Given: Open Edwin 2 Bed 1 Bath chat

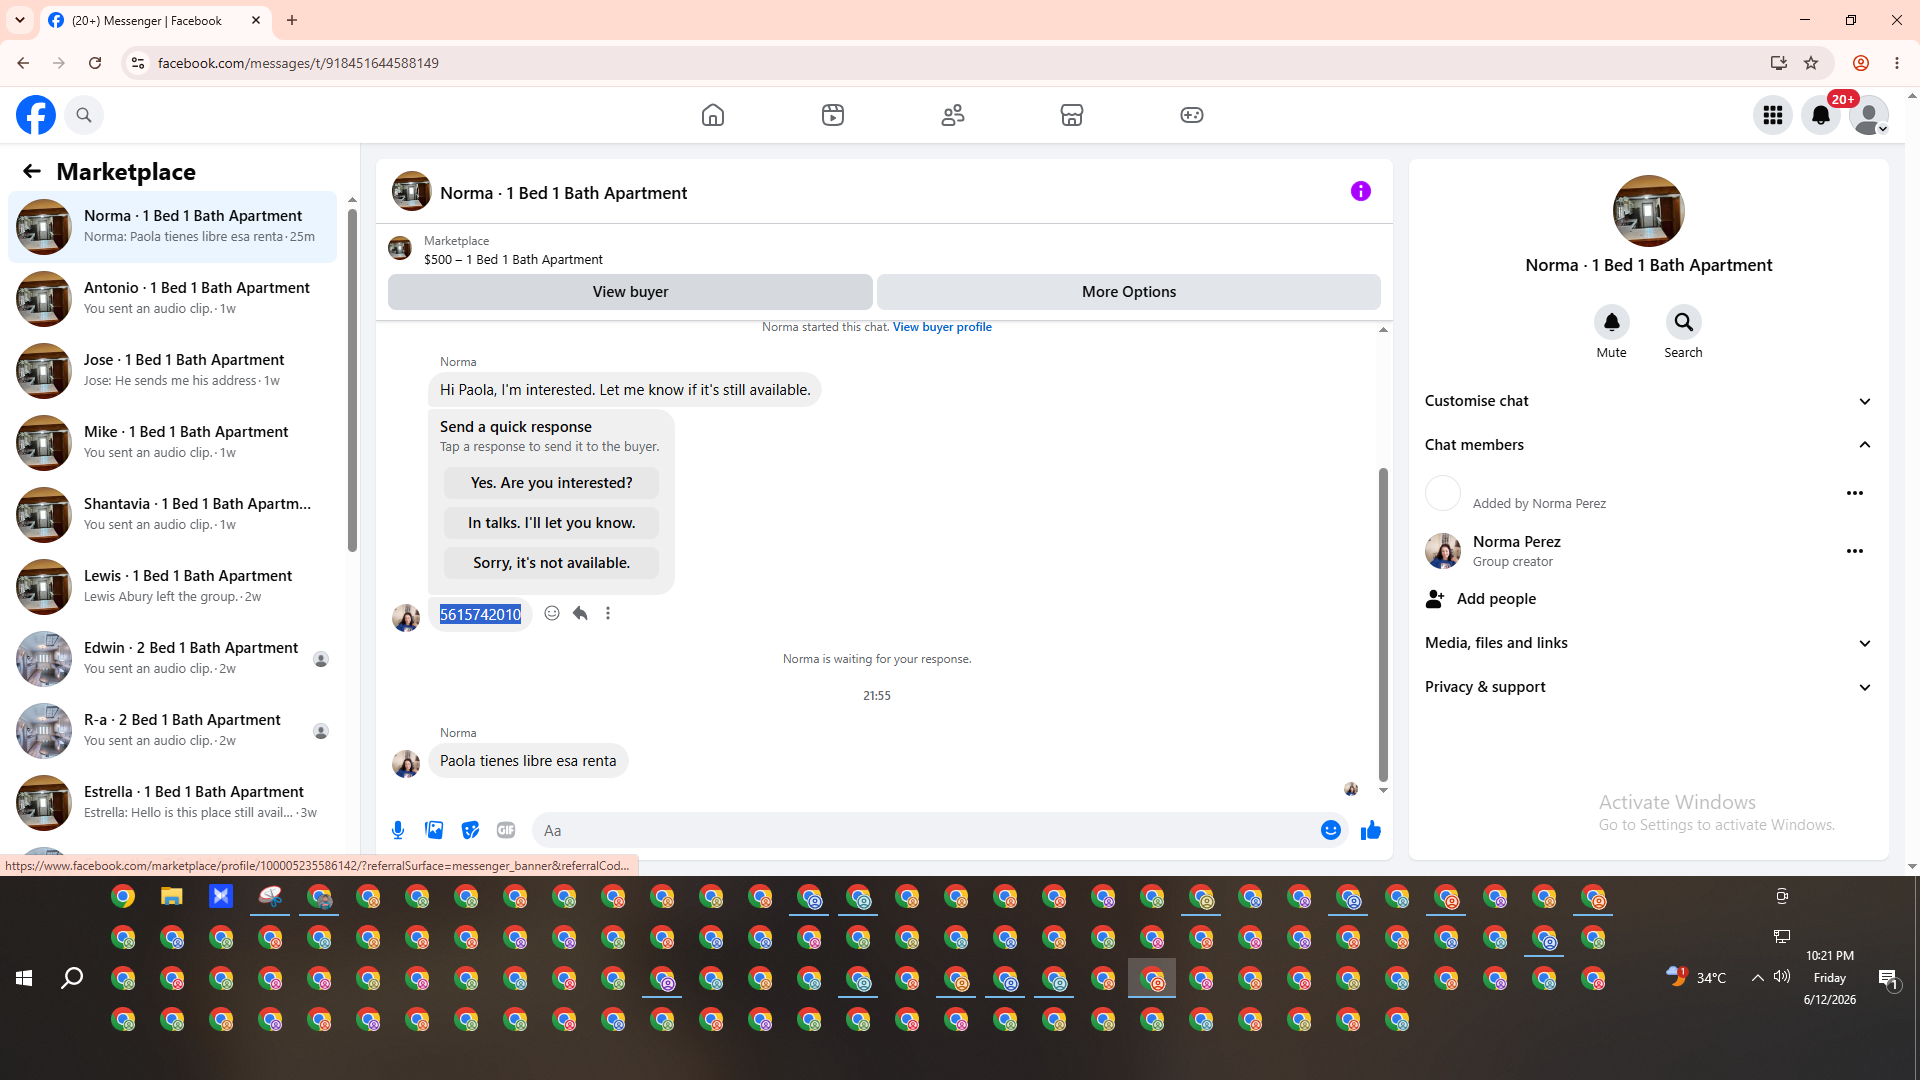Looking at the screenshot, I should (173, 659).
